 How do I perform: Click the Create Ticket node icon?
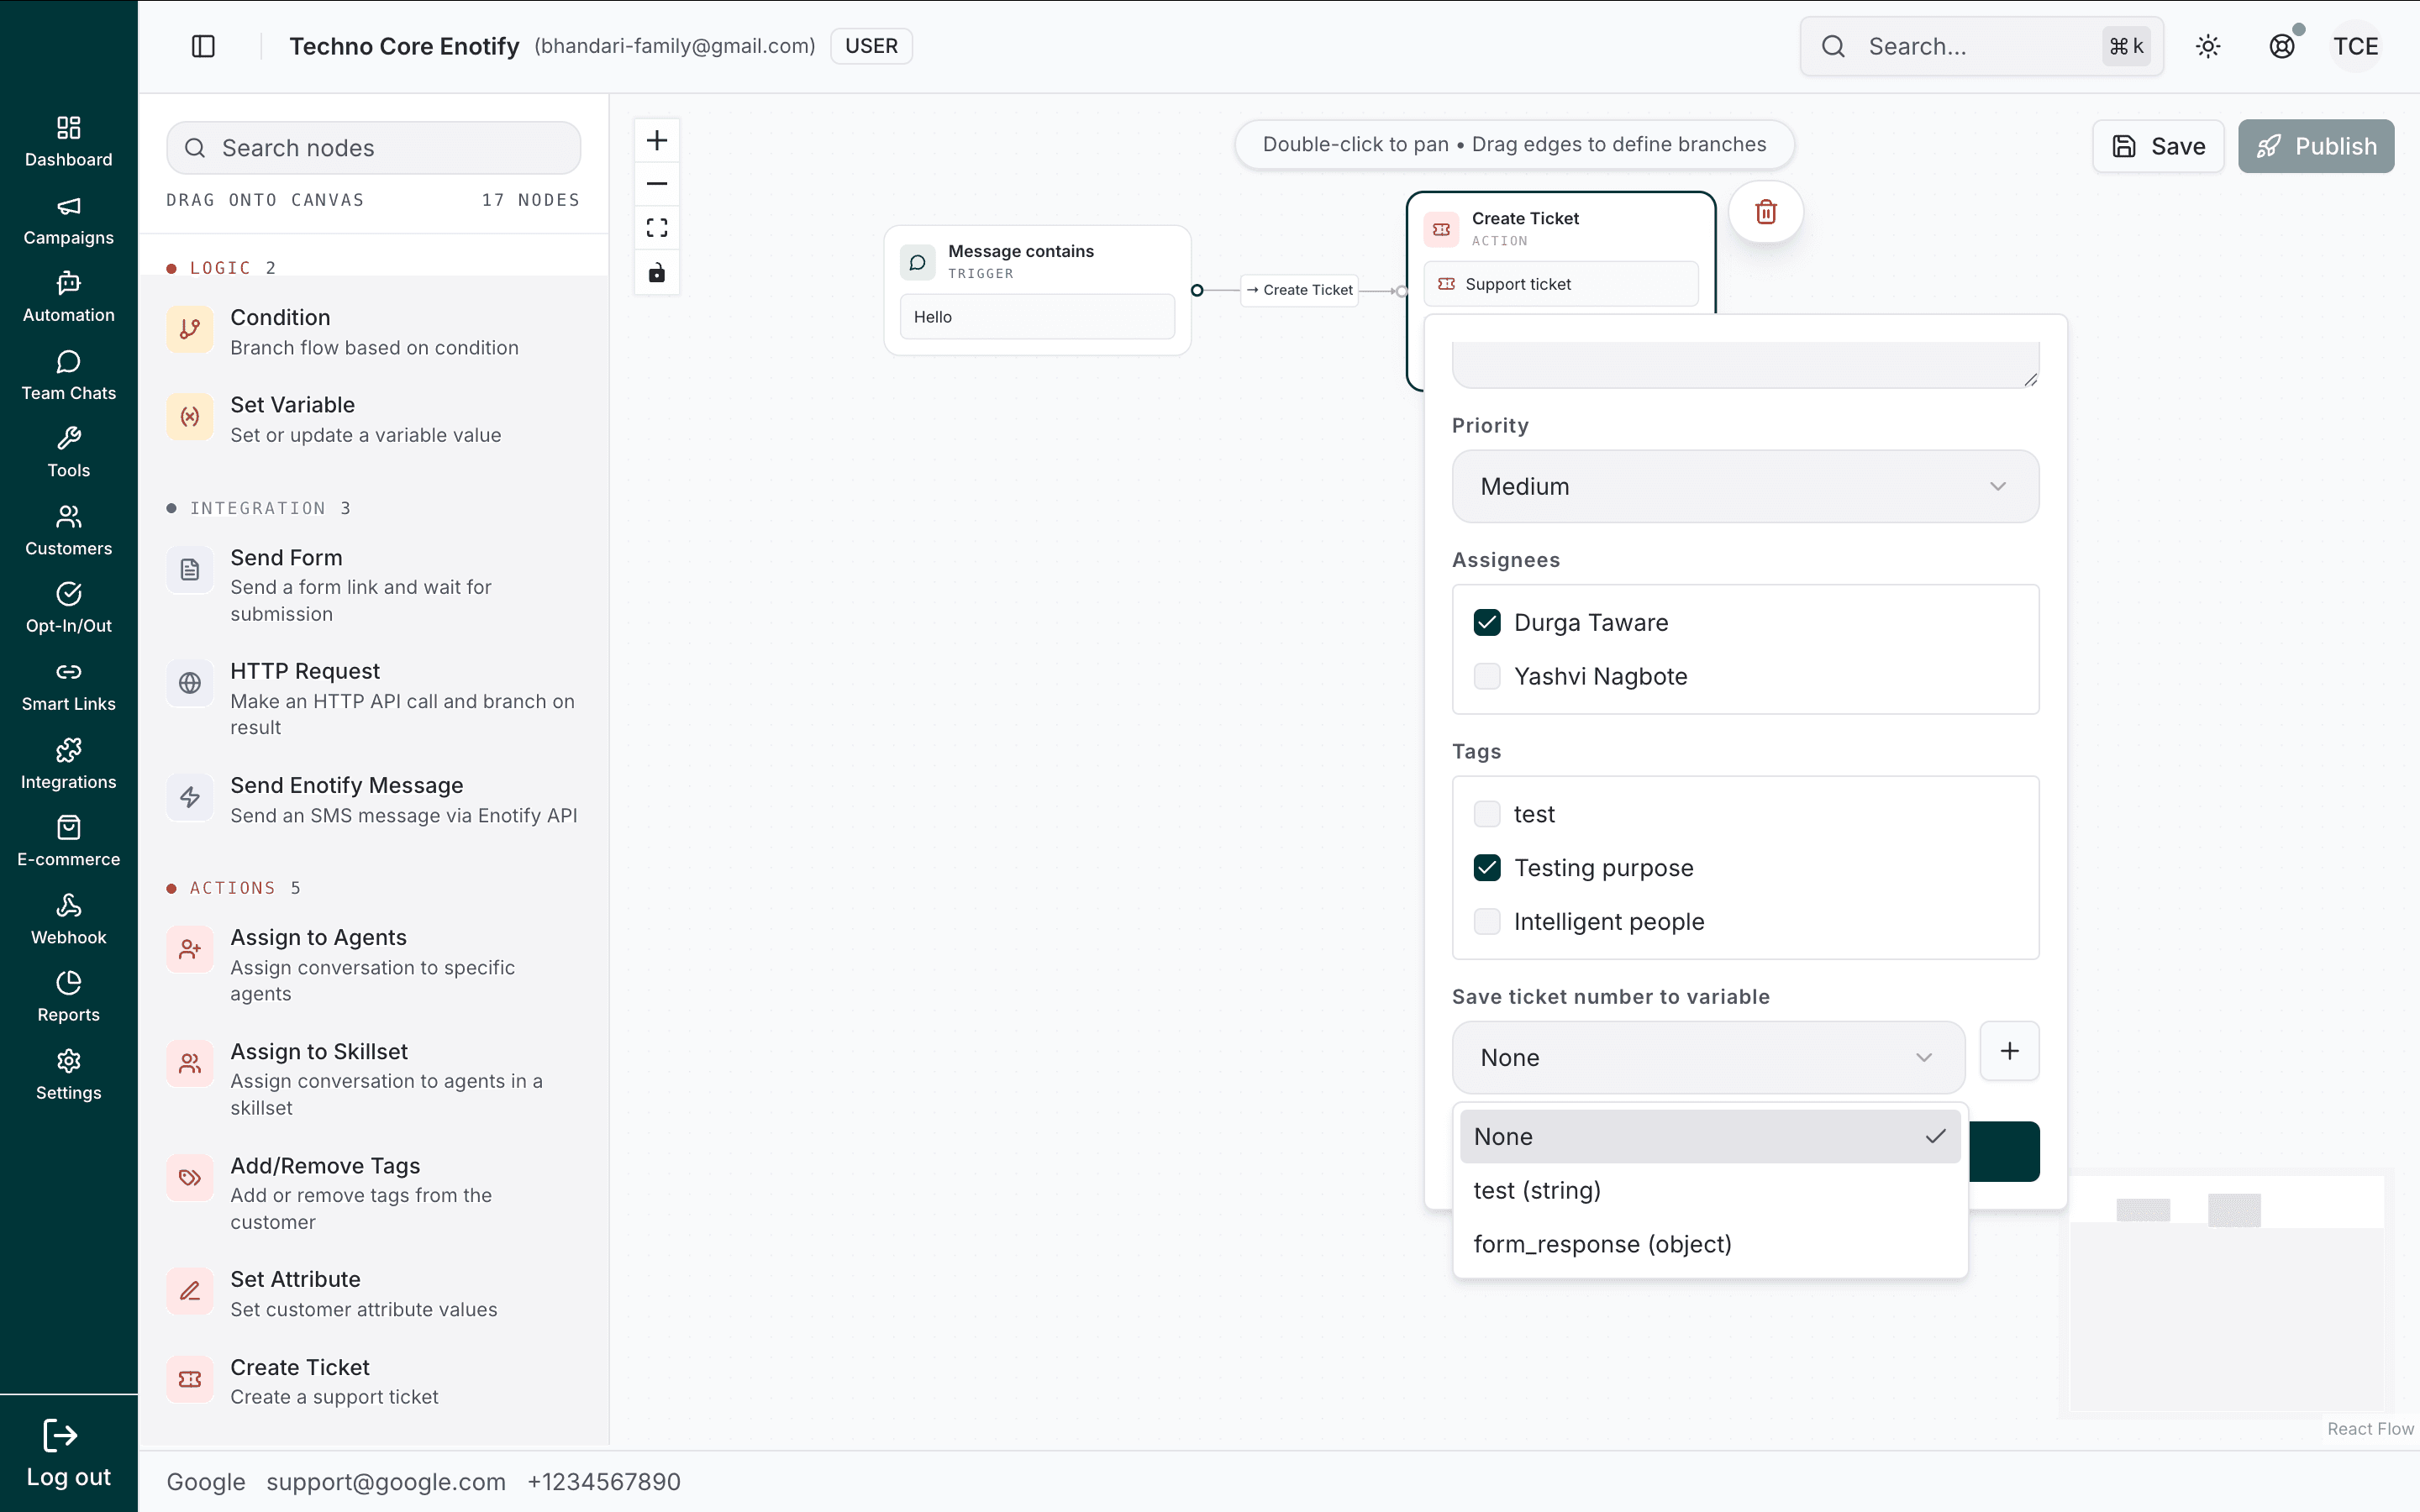(1441, 229)
